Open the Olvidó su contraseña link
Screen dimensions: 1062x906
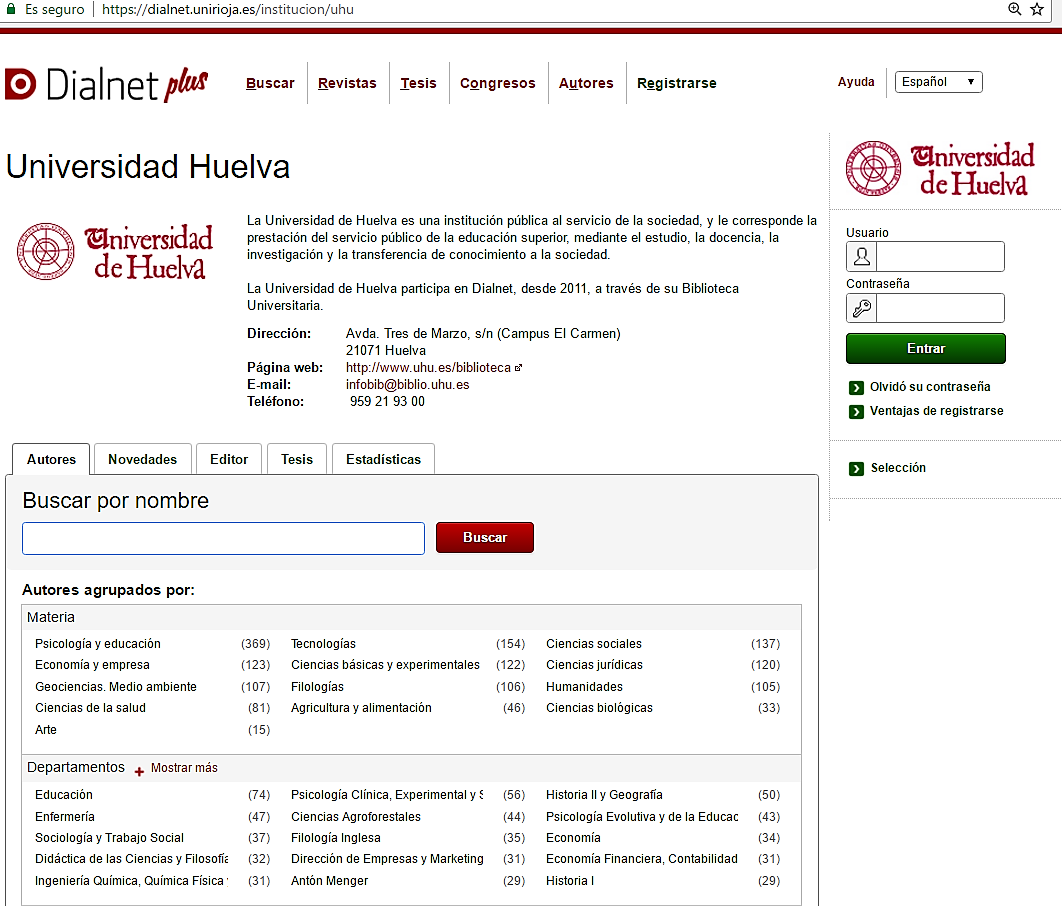coord(930,387)
